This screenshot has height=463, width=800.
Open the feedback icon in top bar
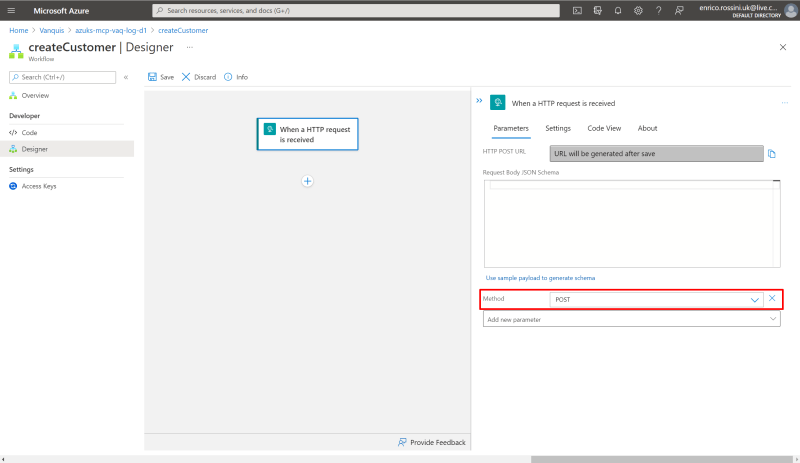679,10
